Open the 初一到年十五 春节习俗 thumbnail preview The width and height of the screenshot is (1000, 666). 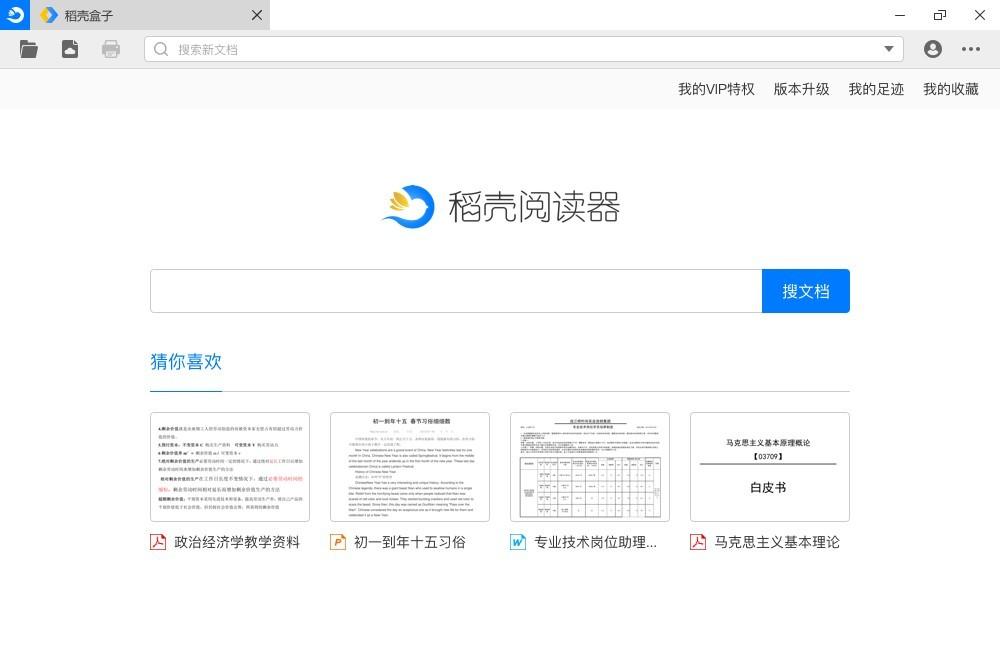click(x=409, y=467)
